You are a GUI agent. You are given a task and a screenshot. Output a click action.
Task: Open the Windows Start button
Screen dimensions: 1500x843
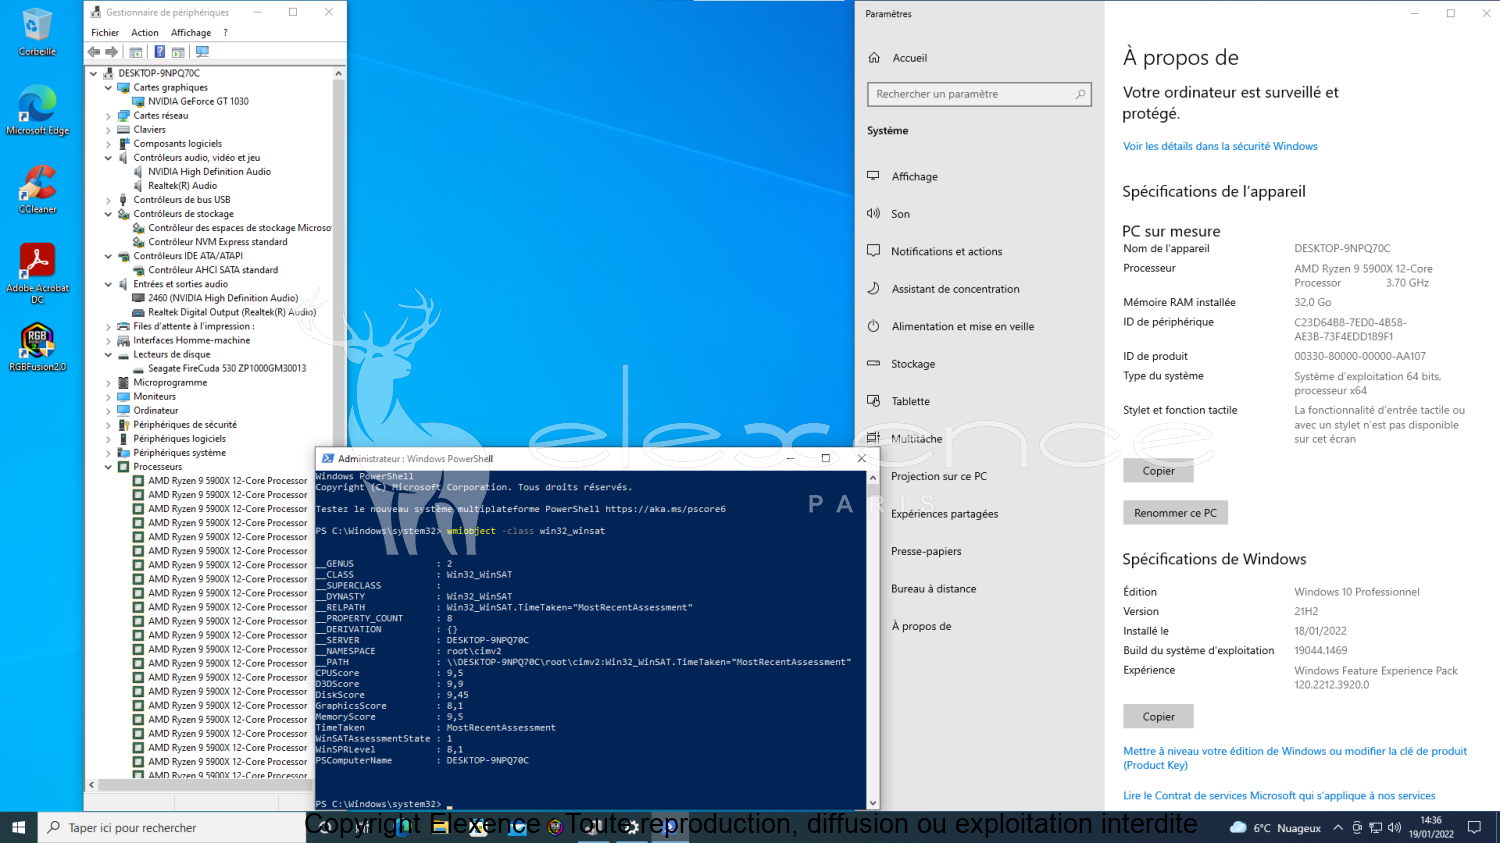(18, 827)
